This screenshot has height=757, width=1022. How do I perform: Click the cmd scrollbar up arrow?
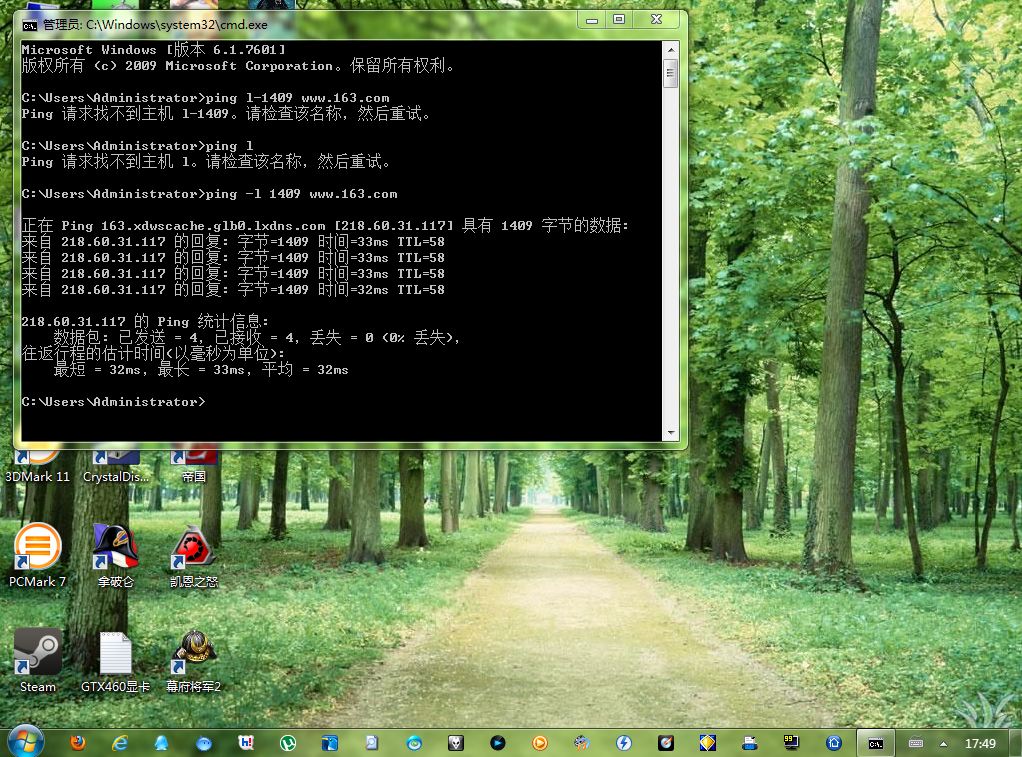[670, 49]
